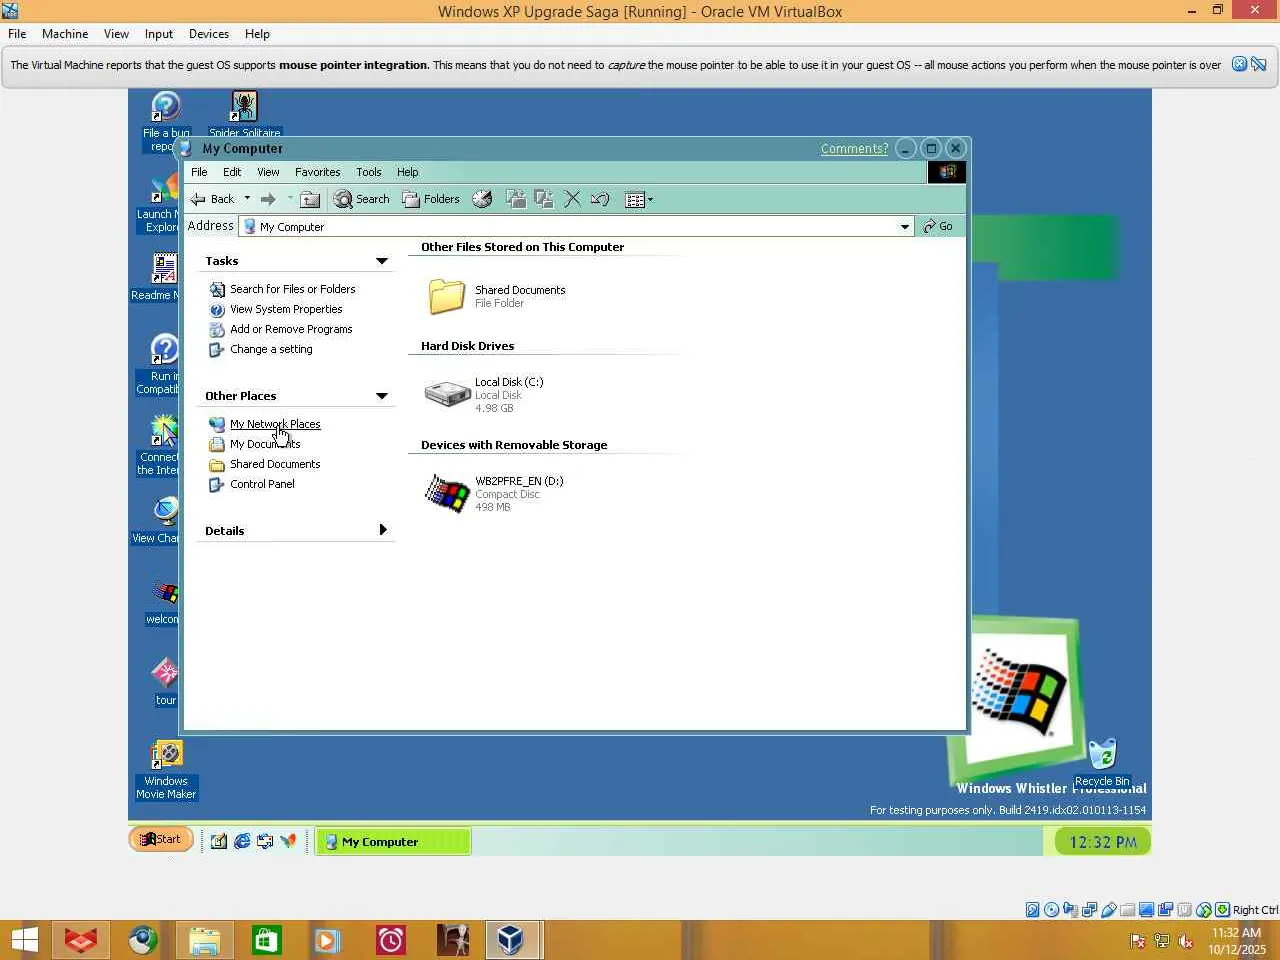Show the Folders pane

(x=431, y=199)
